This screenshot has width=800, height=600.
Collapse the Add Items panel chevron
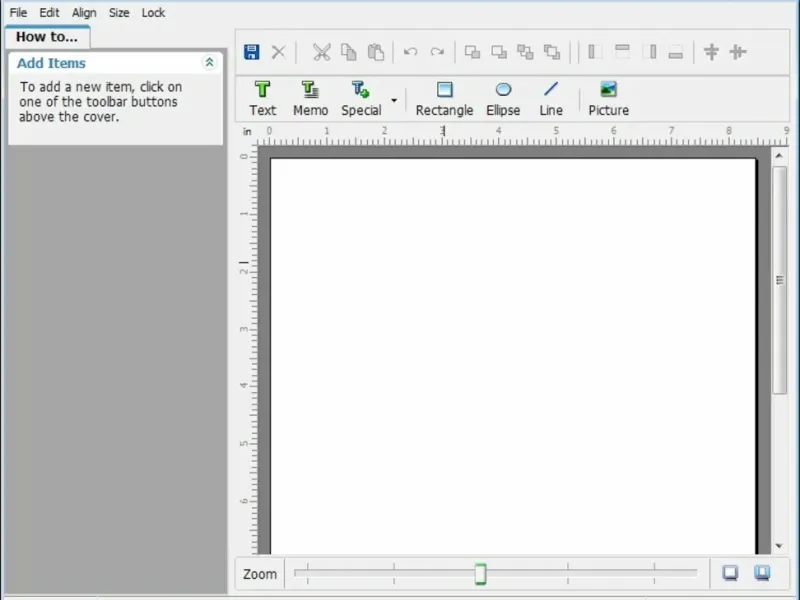(209, 63)
